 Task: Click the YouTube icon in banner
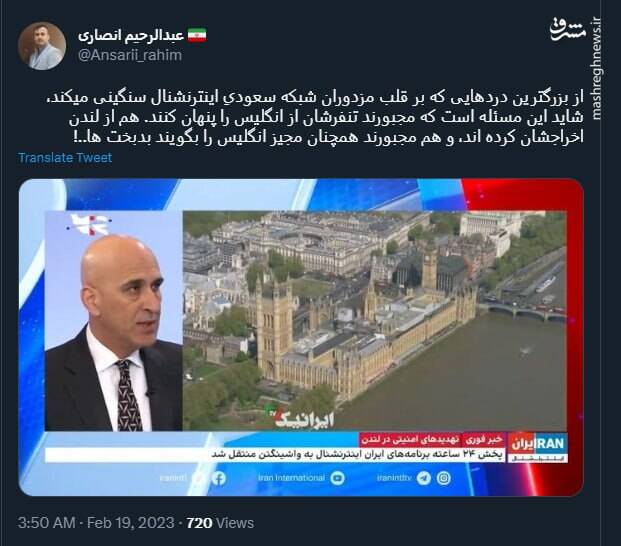337,478
